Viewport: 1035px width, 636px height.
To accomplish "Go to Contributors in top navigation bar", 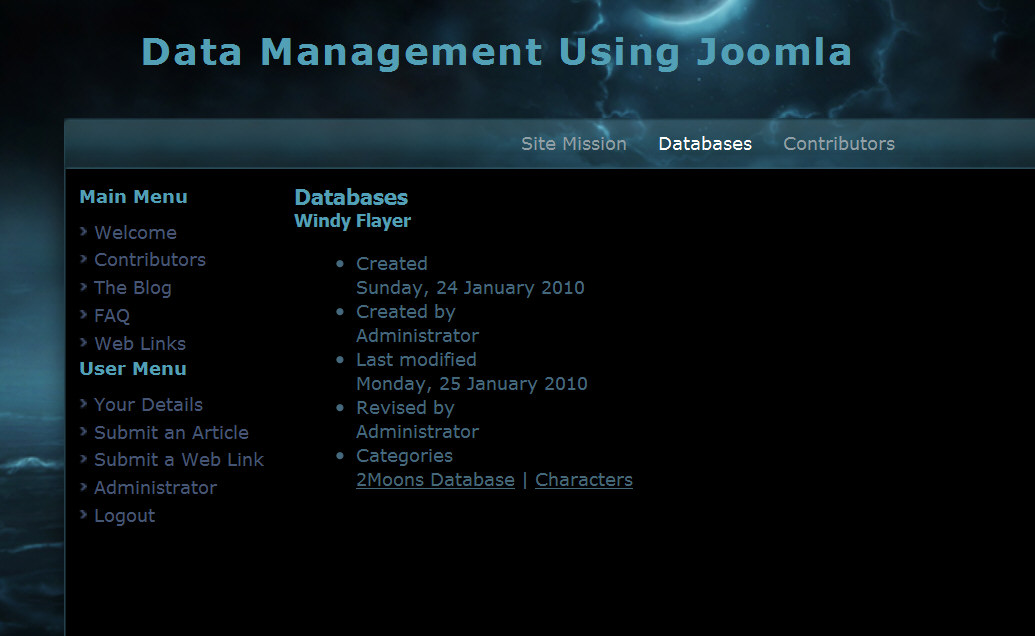I will pyautogui.click(x=838, y=144).
